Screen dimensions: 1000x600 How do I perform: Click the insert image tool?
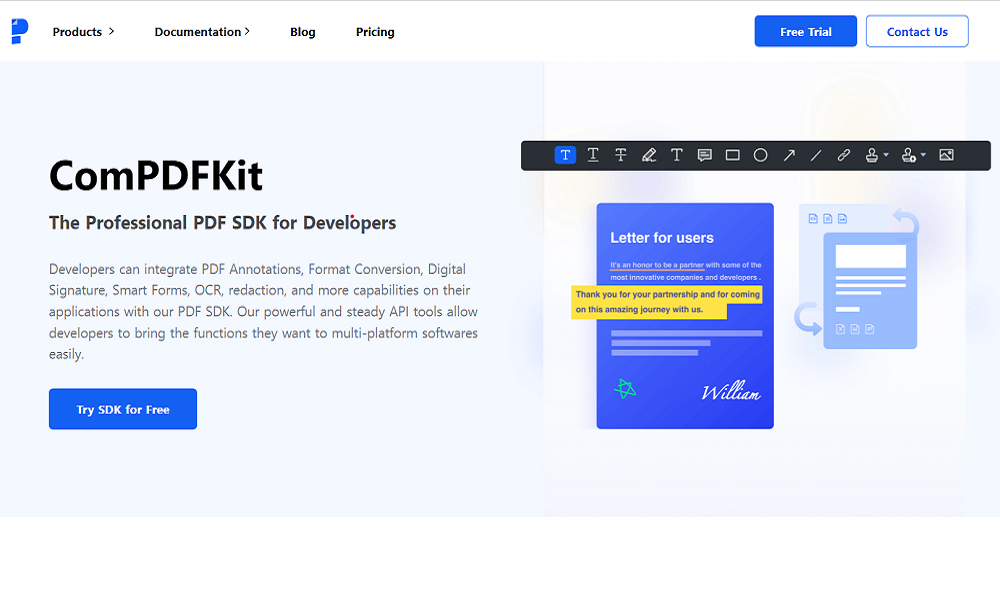coord(946,155)
